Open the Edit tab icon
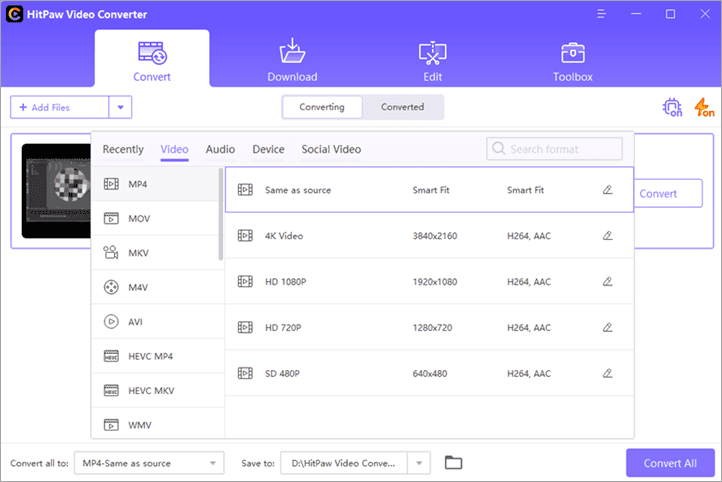This screenshot has height=482, width=722. pyautogui.click(x=432, y=52)
